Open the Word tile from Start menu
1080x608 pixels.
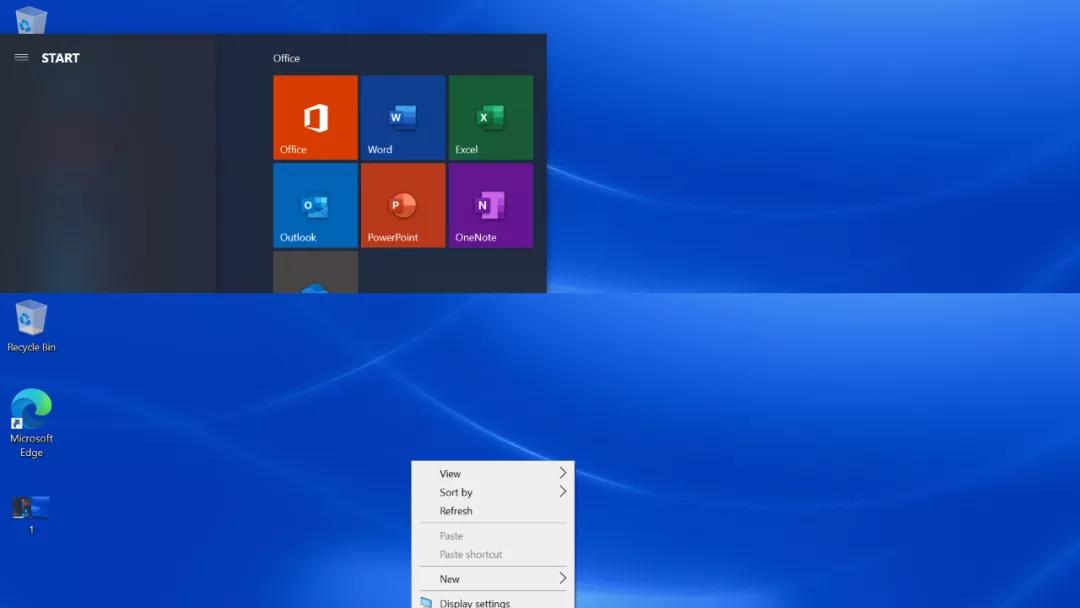tap(402, 116)
